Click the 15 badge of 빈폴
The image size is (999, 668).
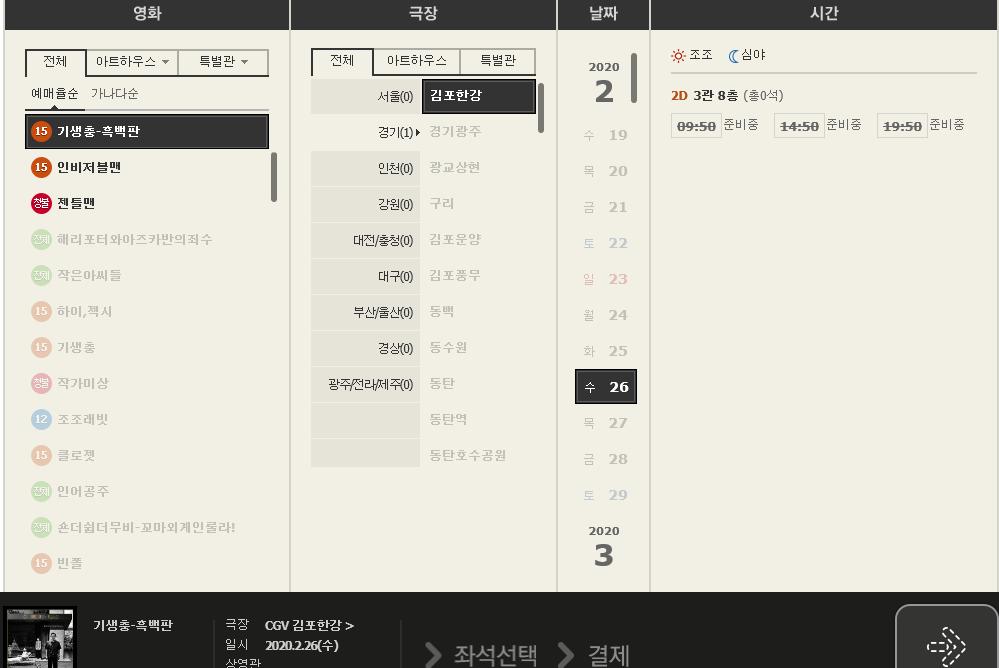click(x=41, y=563)
